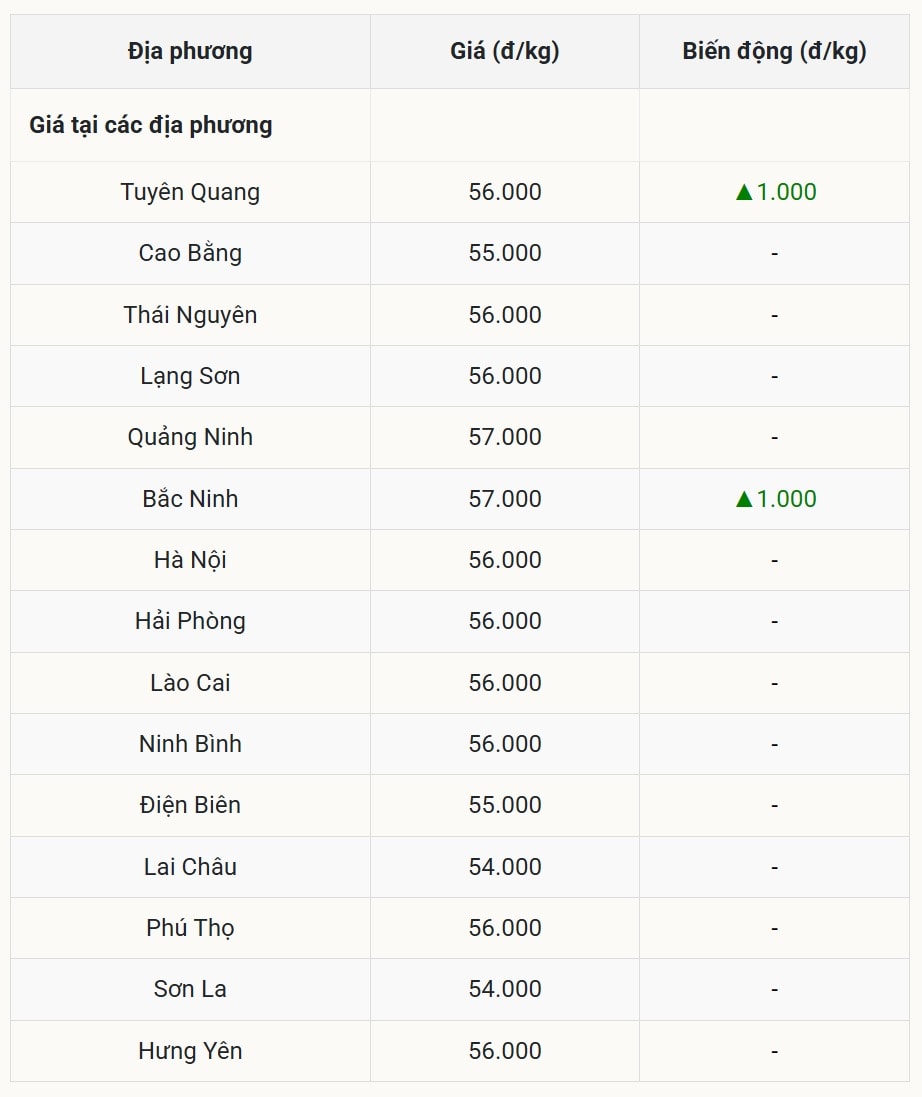Click the Giá tại các địa phương heading
922x1097 pixels.
pos(150,125)
